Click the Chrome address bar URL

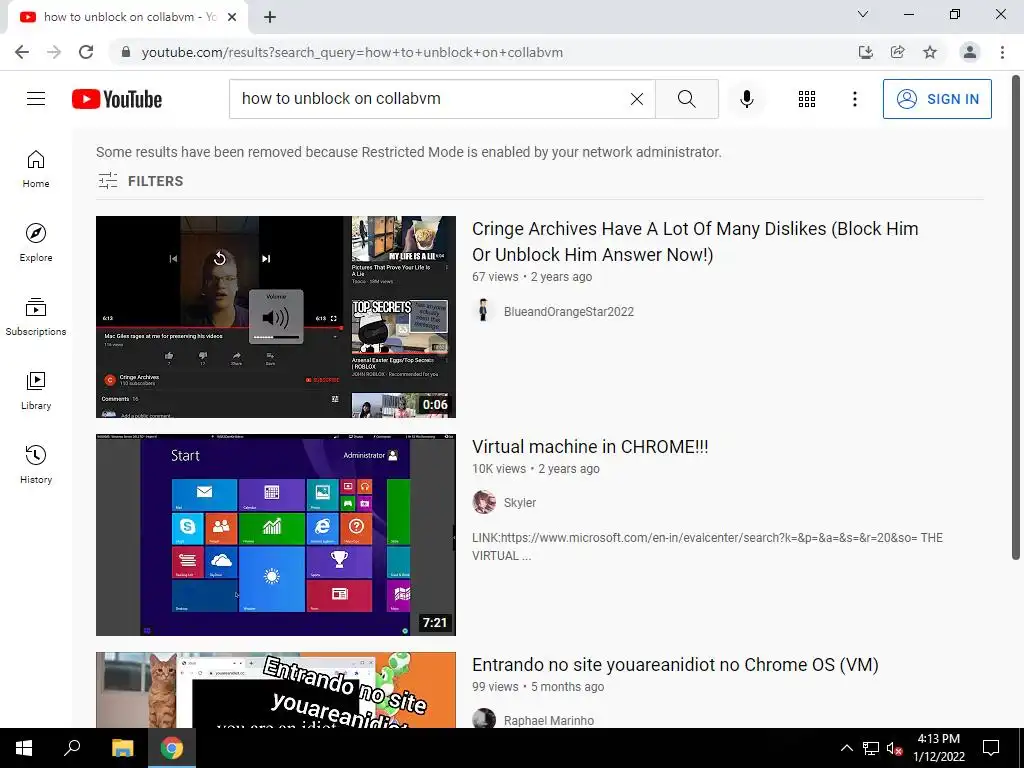coord(352,52)
